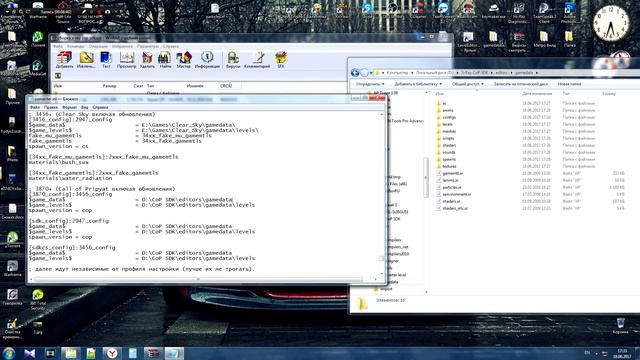Expand breadcrumb arrow after editors

pyautogui.click(x=511, y=73)
